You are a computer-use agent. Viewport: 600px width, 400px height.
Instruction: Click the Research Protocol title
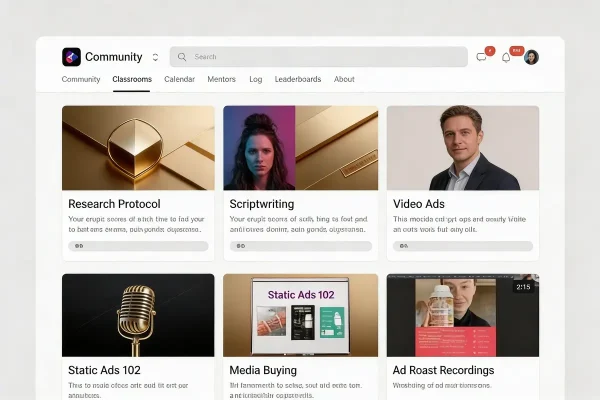[x=114, y=204]
